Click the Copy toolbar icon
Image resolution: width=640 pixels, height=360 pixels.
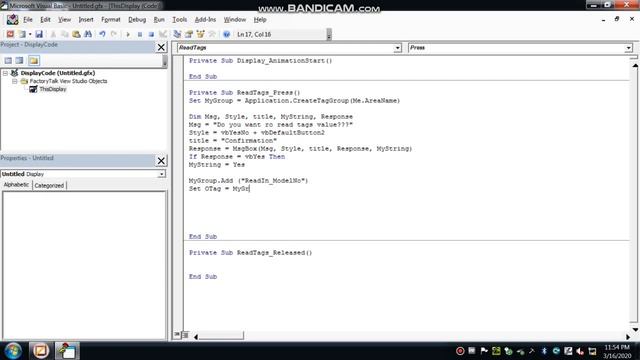click(x=64, y=34)
